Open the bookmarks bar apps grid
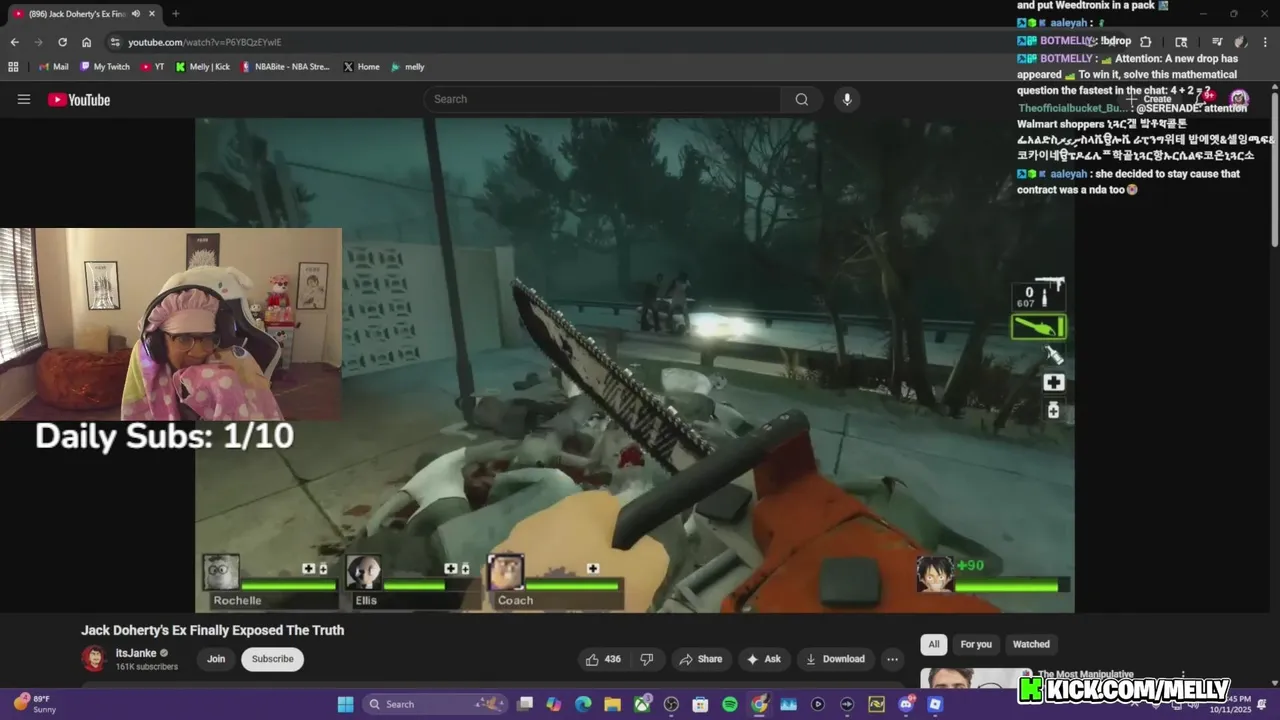Viewport: 1280px width, 720px height. click(13, 67)
